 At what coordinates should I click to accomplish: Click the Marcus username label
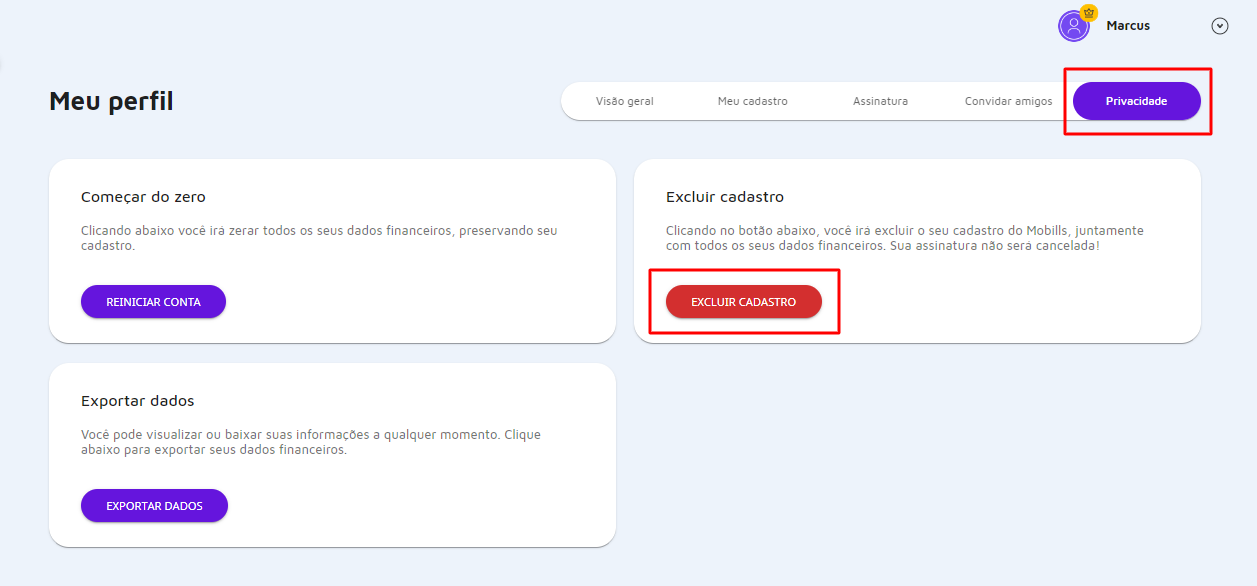1129,25
